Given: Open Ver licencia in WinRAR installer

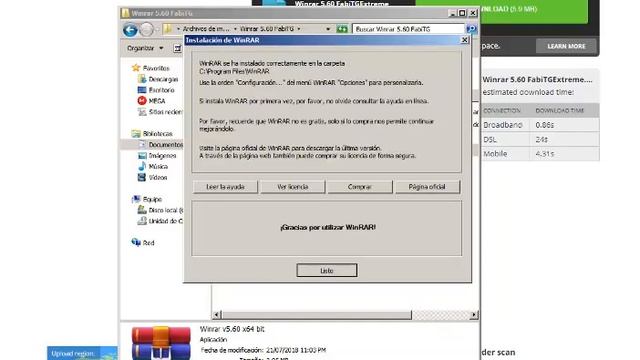Looking at the screenshot, I should tap(293, 187).
